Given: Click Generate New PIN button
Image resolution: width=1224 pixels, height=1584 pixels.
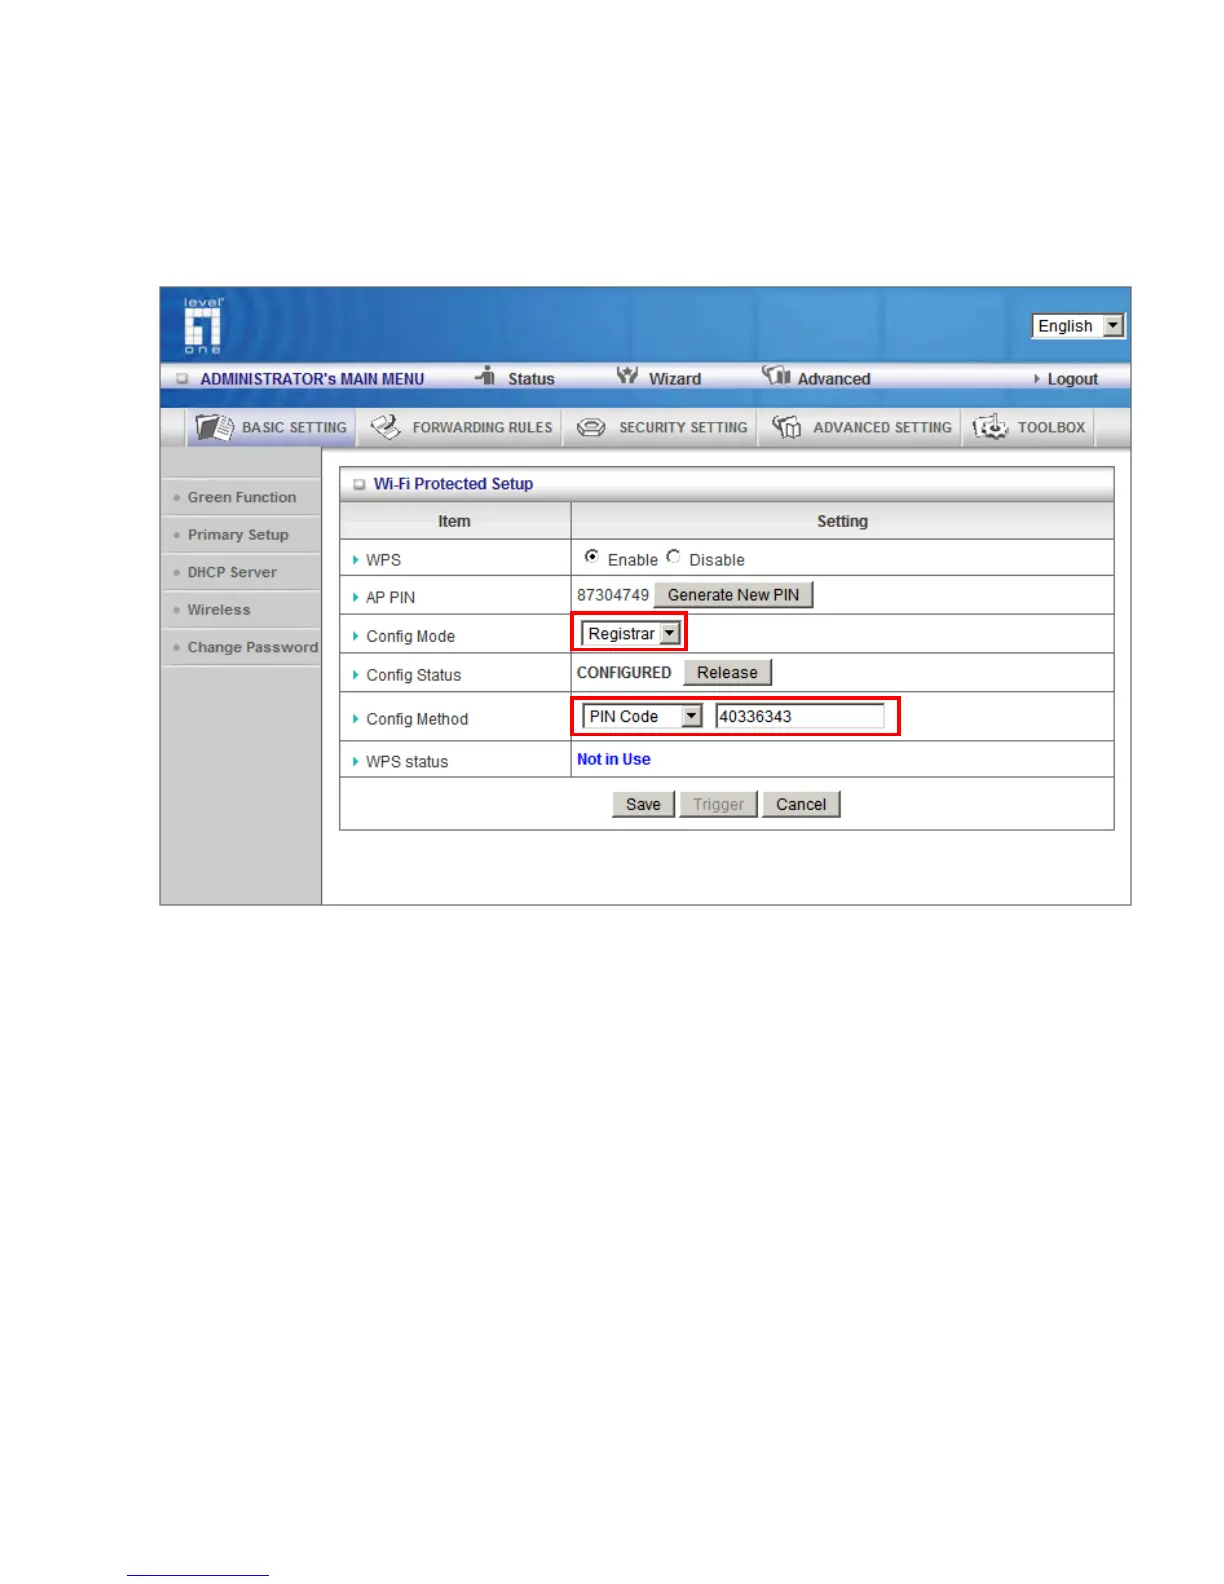Looking at the screenshot, I should [x=733, y=595].
